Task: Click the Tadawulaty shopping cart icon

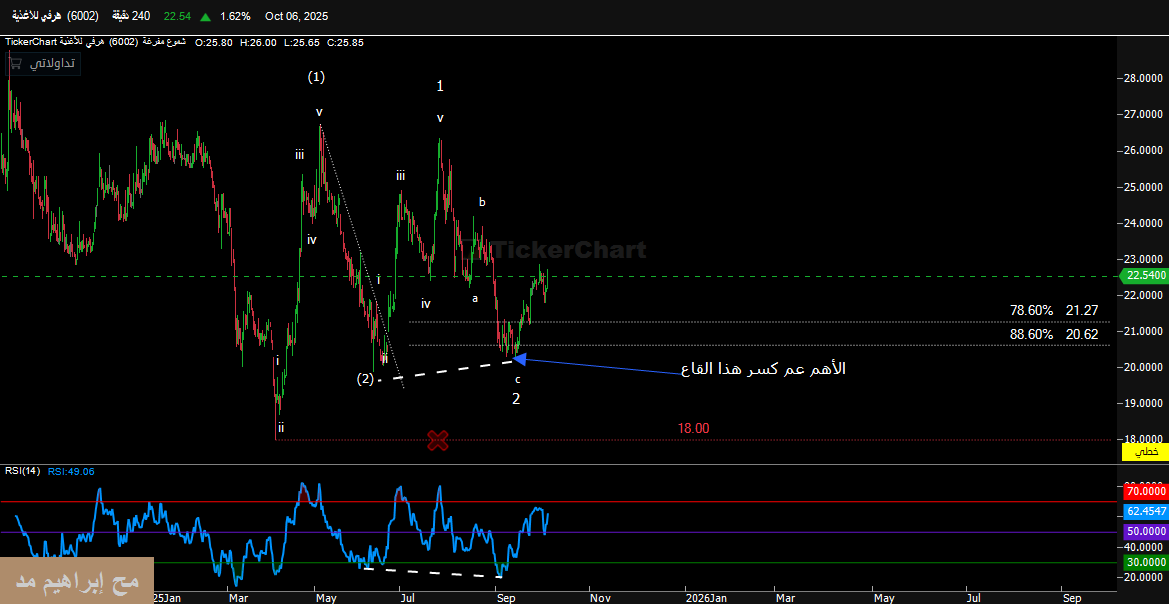Action: click(15, 63)
